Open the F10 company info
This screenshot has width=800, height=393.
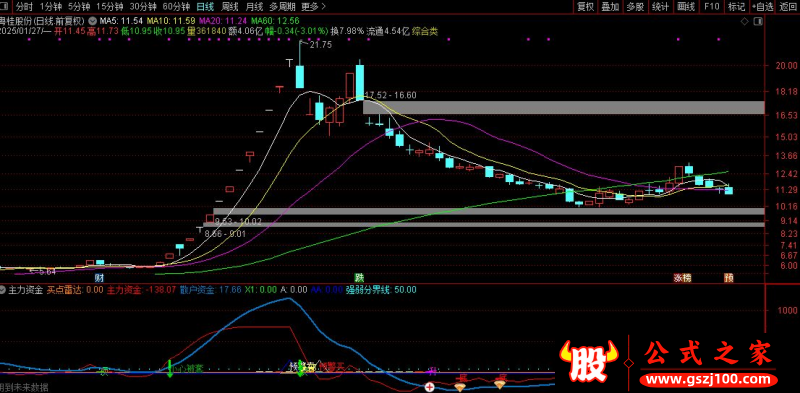pyautogui.click(x=711, y=7)
